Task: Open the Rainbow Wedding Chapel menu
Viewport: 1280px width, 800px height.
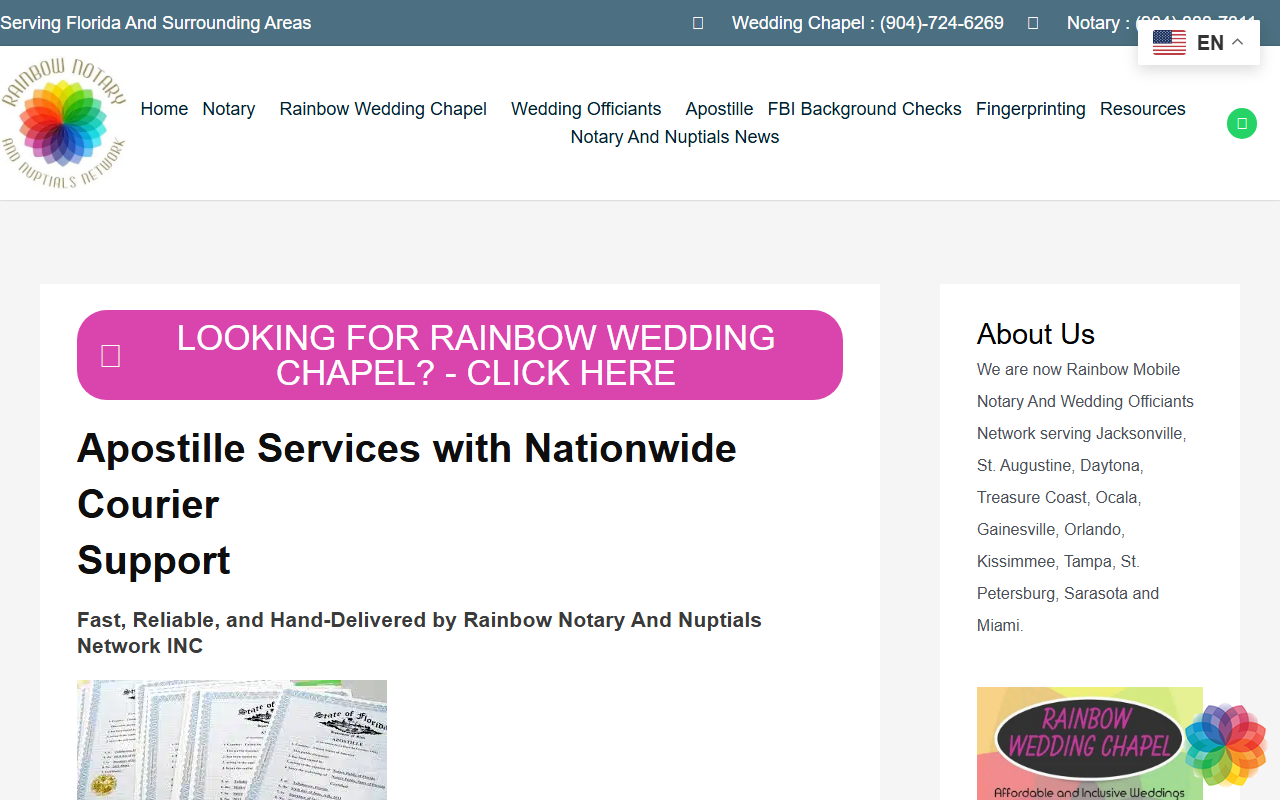Action: 383,109
